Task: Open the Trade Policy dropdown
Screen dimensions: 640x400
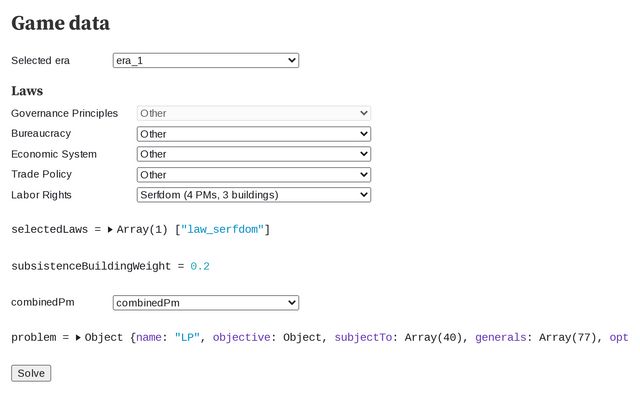Action: tap(253, 174)
